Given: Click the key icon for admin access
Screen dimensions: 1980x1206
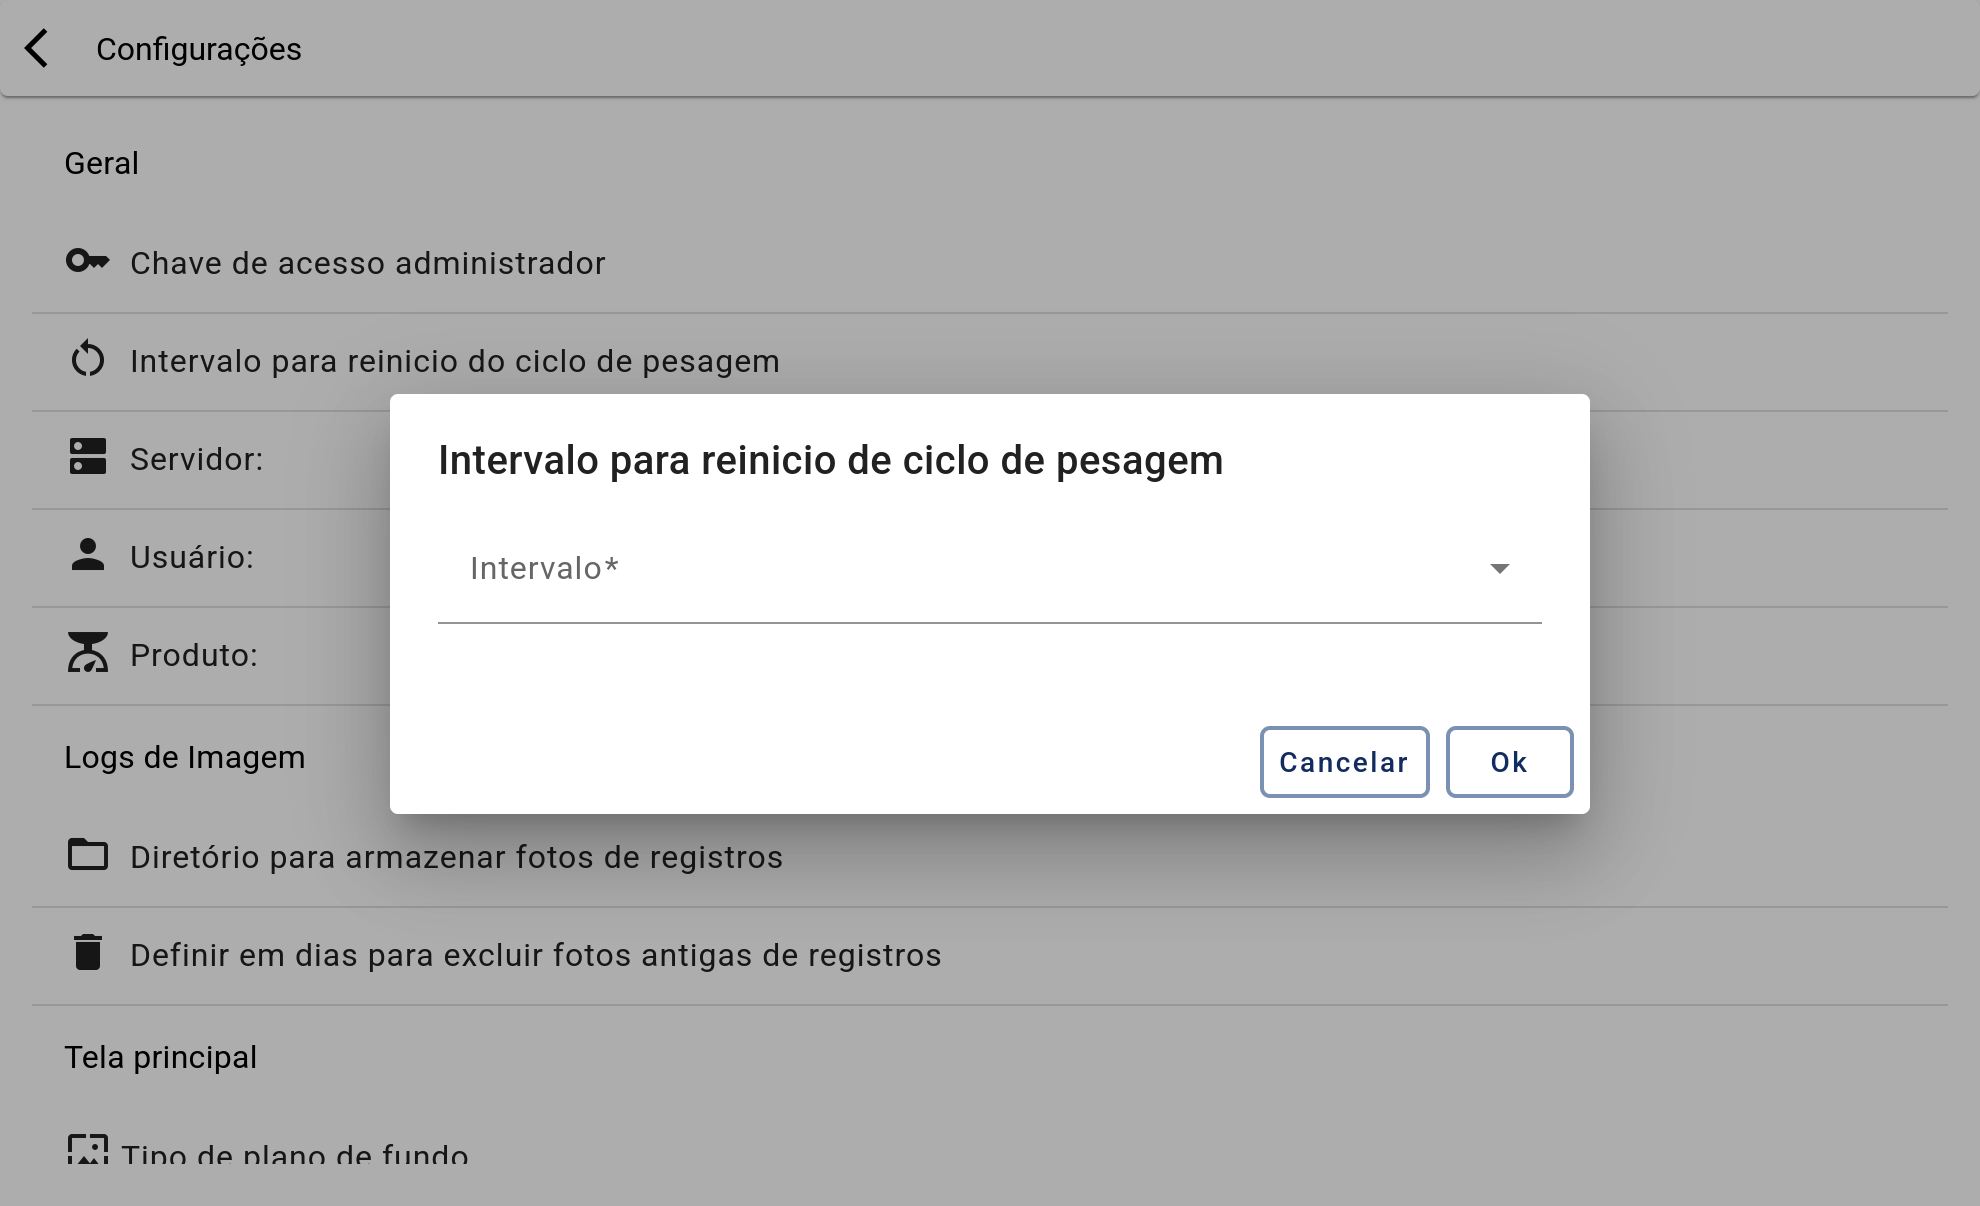Looking at the screenshot, I should [x=87, y=261].
